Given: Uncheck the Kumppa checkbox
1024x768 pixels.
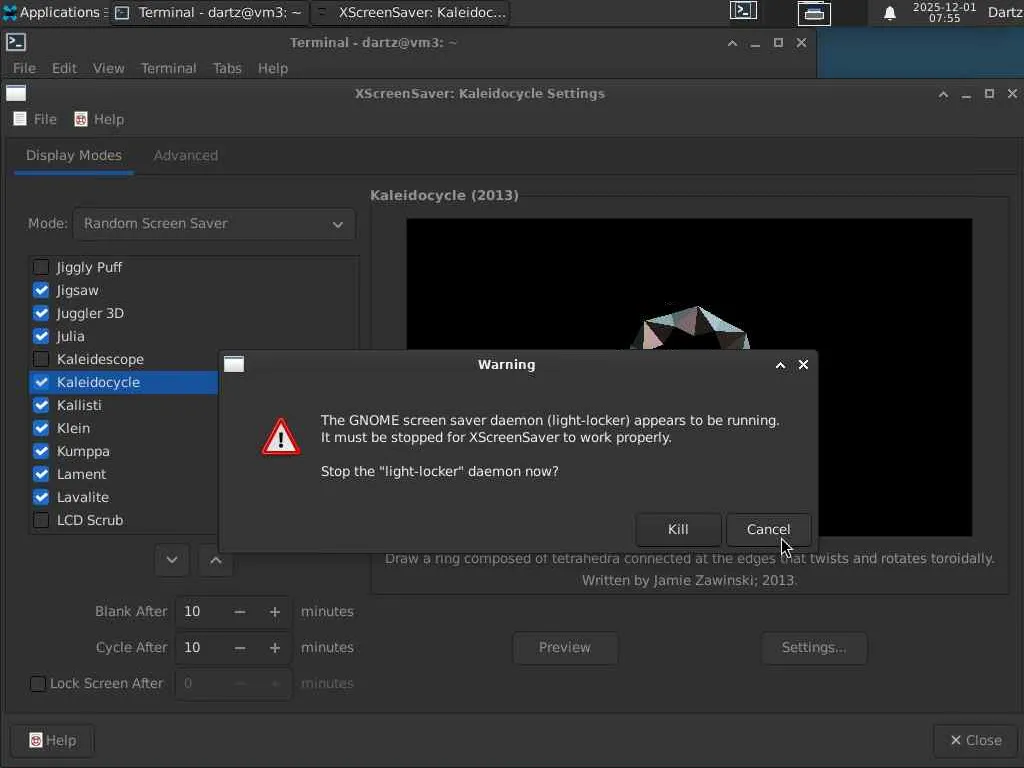Looking at the screenshot, I should coord(41,451).
